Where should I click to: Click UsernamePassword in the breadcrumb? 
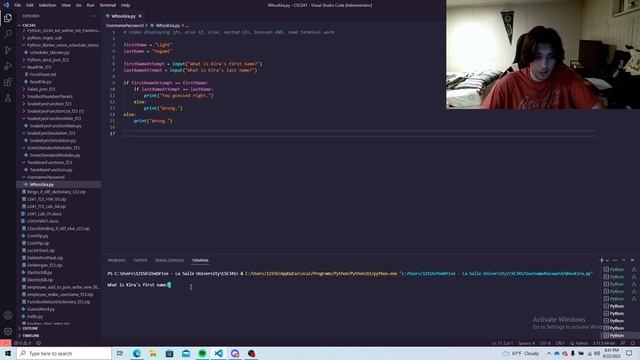pos(124,25)
